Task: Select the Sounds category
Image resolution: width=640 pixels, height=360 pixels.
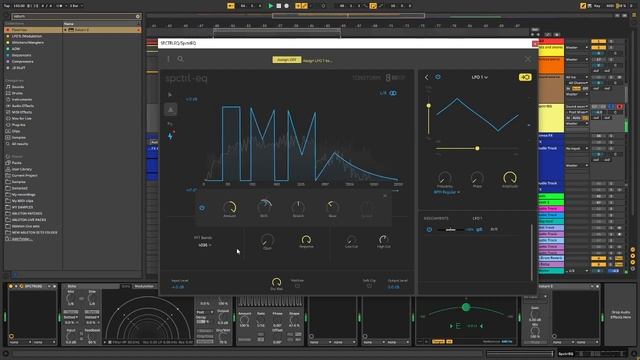Action: coord(18,87)
